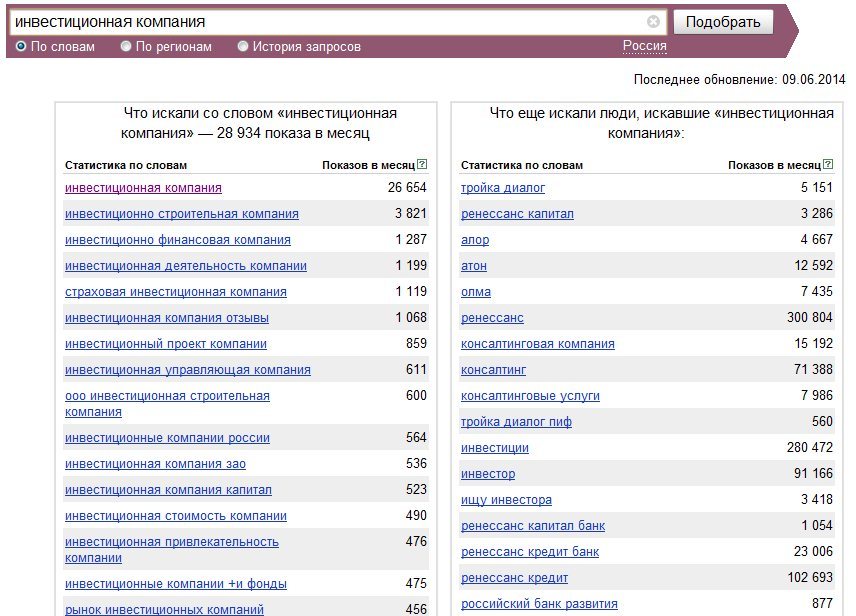Open help icon beside left 'Показов в месяц'
The width and height of the screenshot is (856, 616).
422,164
